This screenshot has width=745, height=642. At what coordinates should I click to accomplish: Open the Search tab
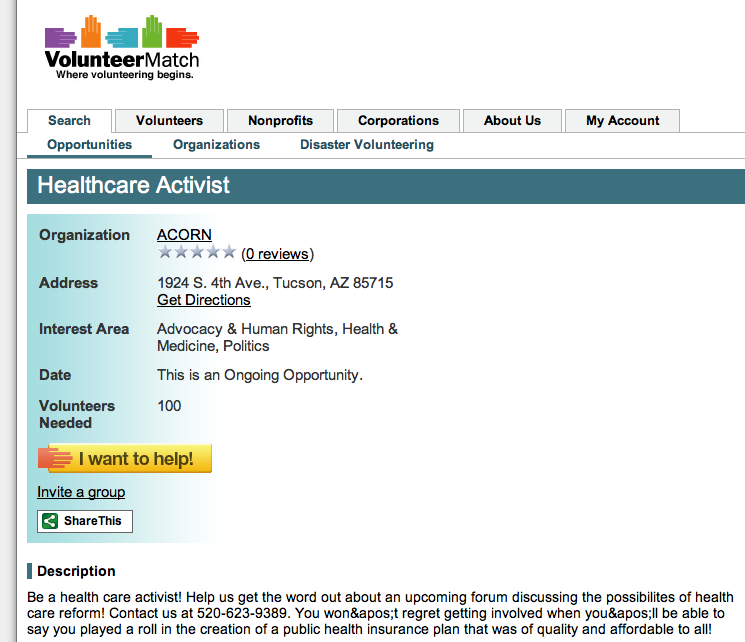point(69,121)
